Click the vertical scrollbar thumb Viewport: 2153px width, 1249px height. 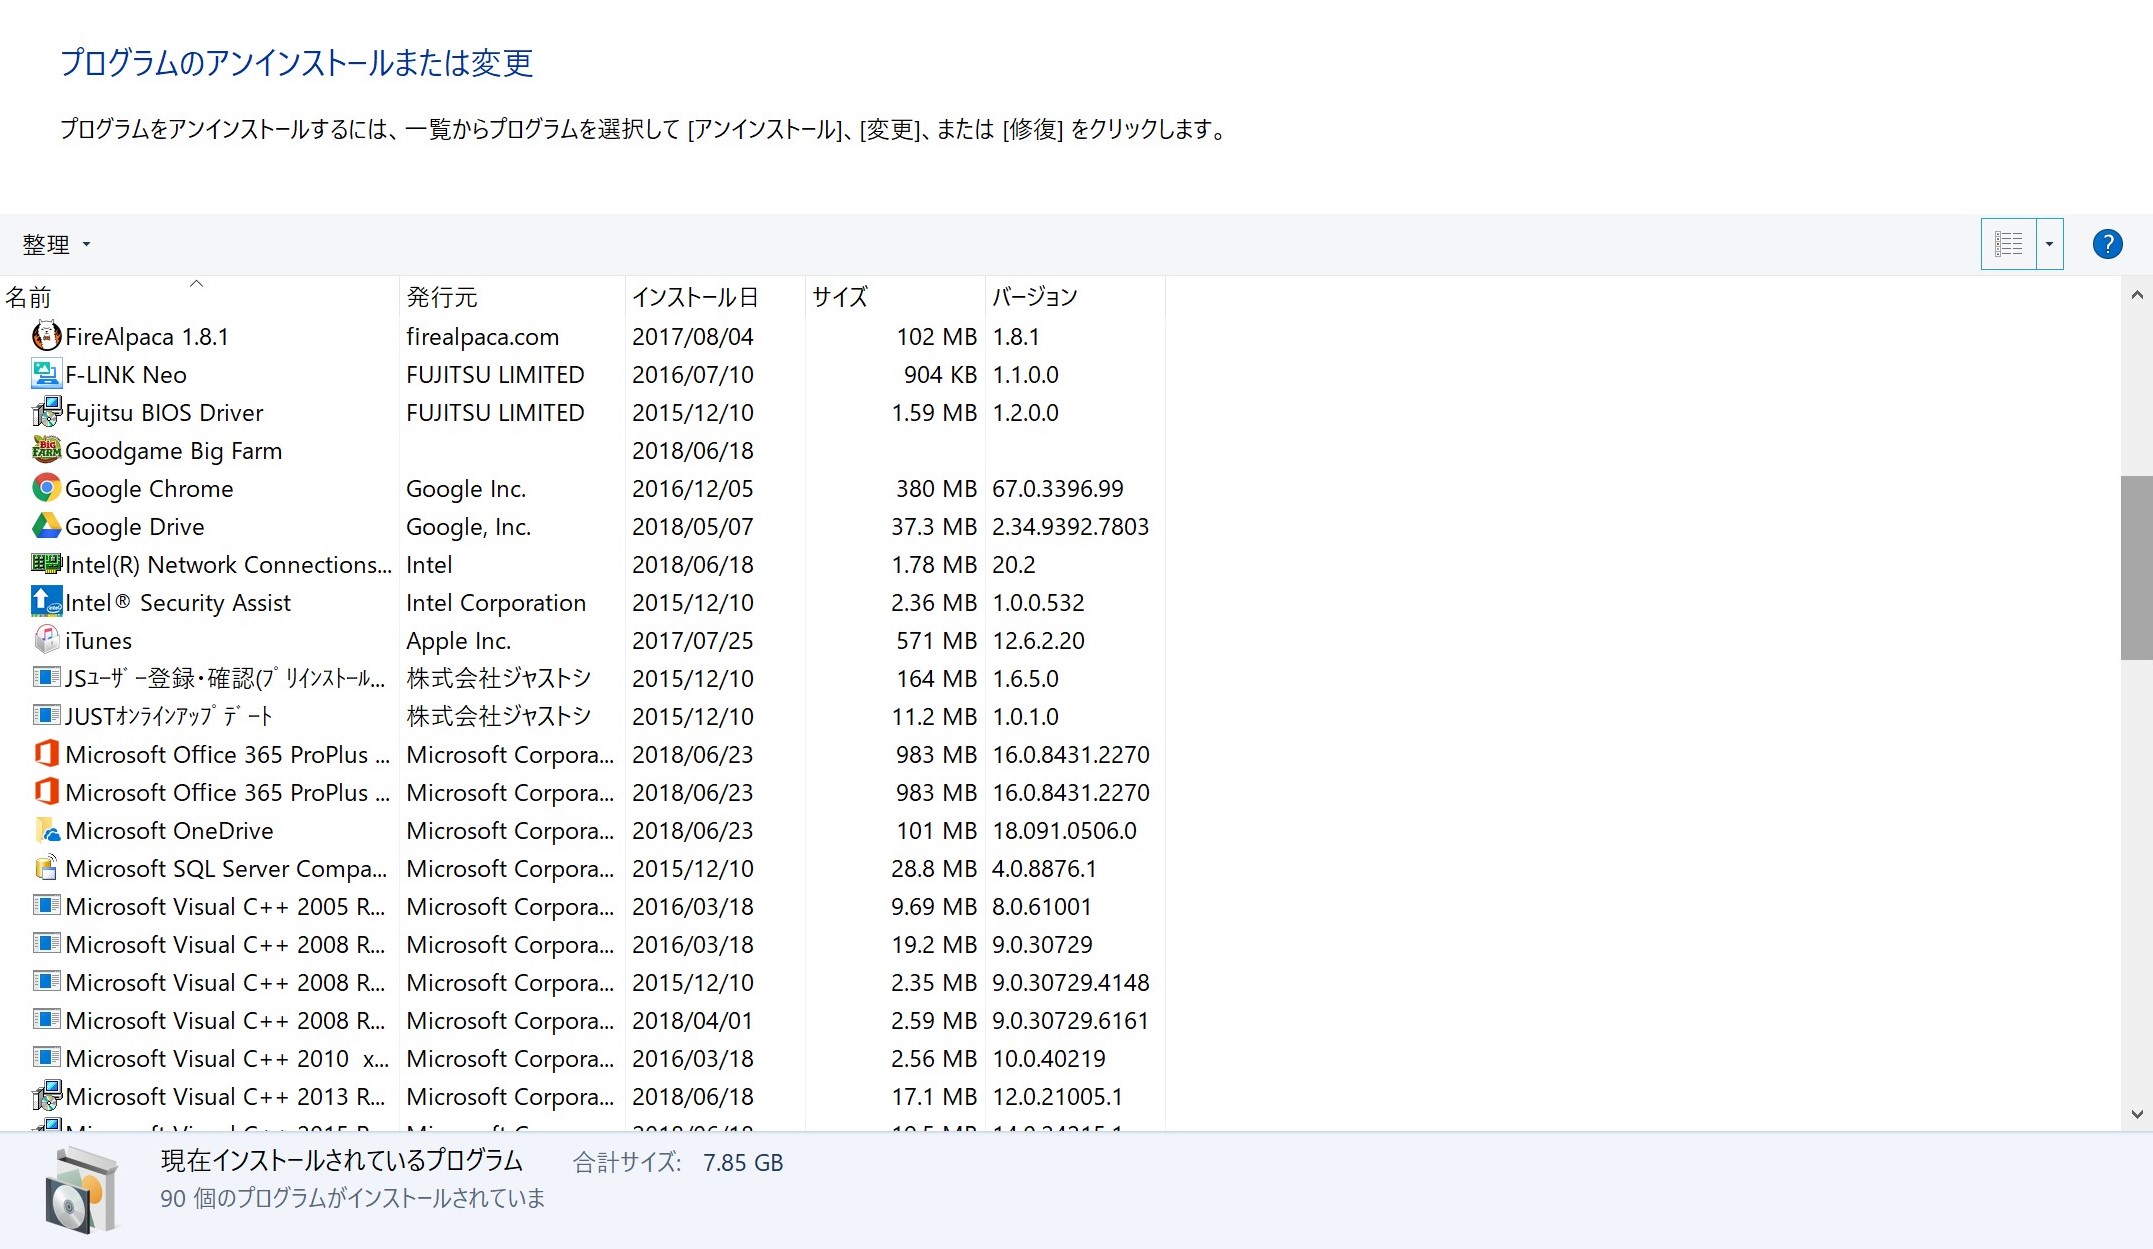[x=2136, y=568]
